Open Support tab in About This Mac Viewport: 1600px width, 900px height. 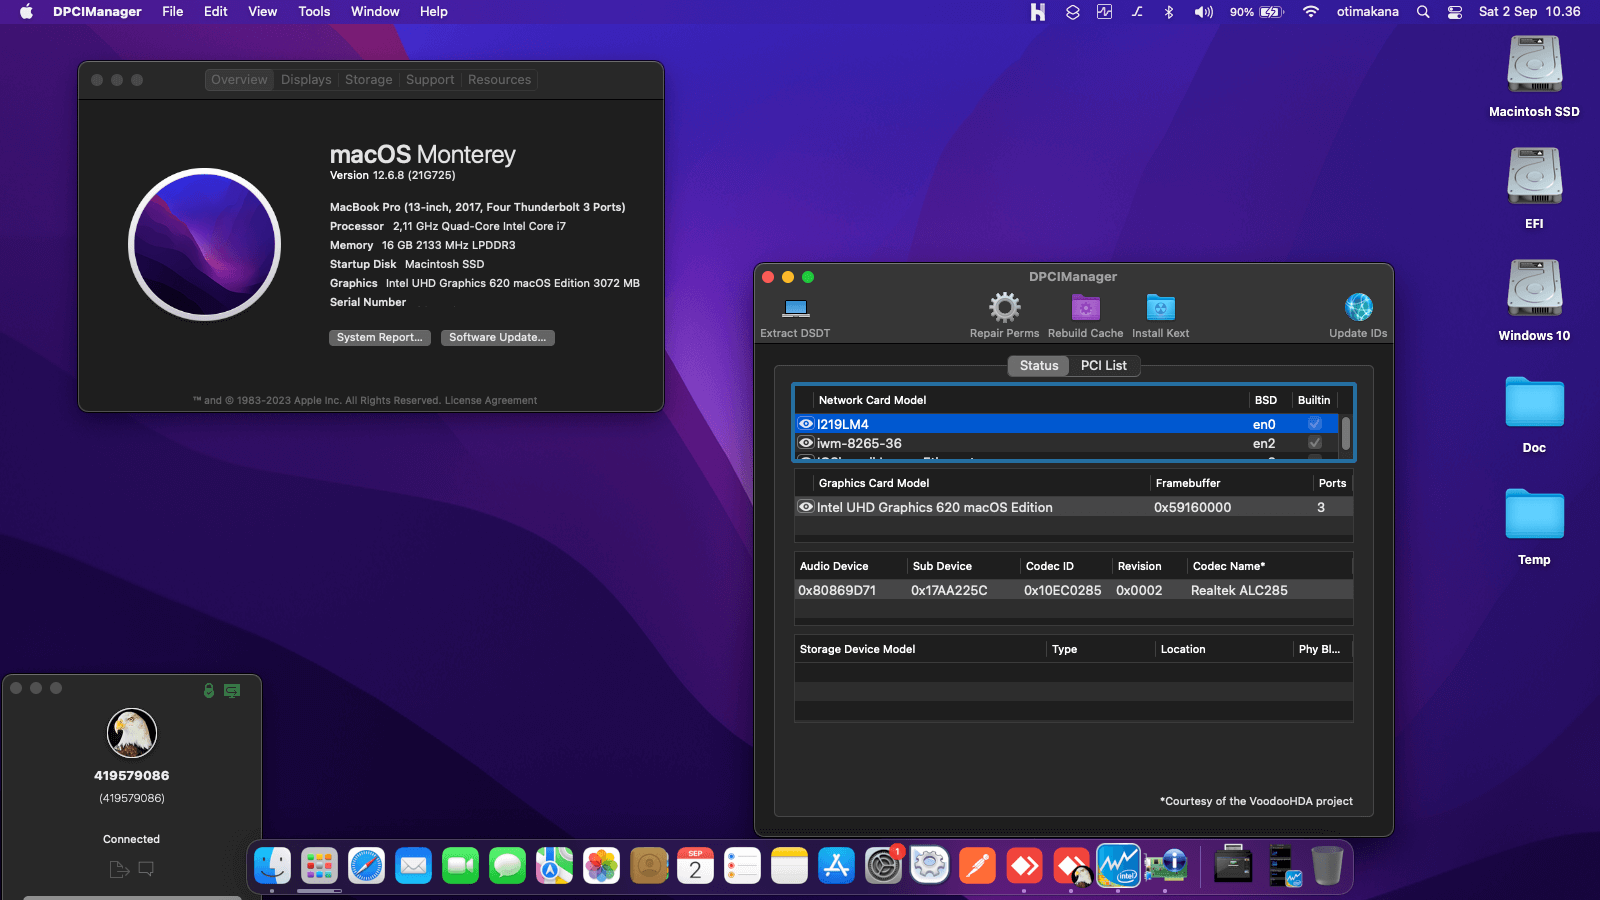[x=430, y=80]
